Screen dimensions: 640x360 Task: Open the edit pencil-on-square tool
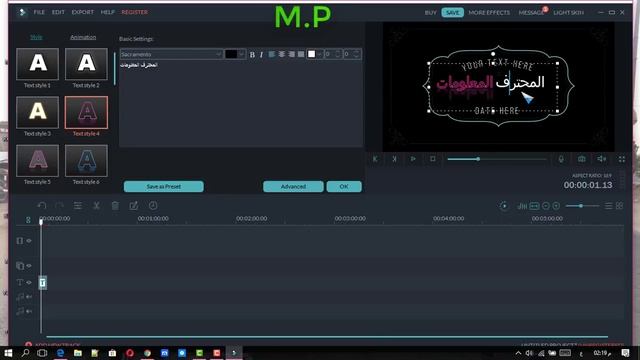click(134, 206)
